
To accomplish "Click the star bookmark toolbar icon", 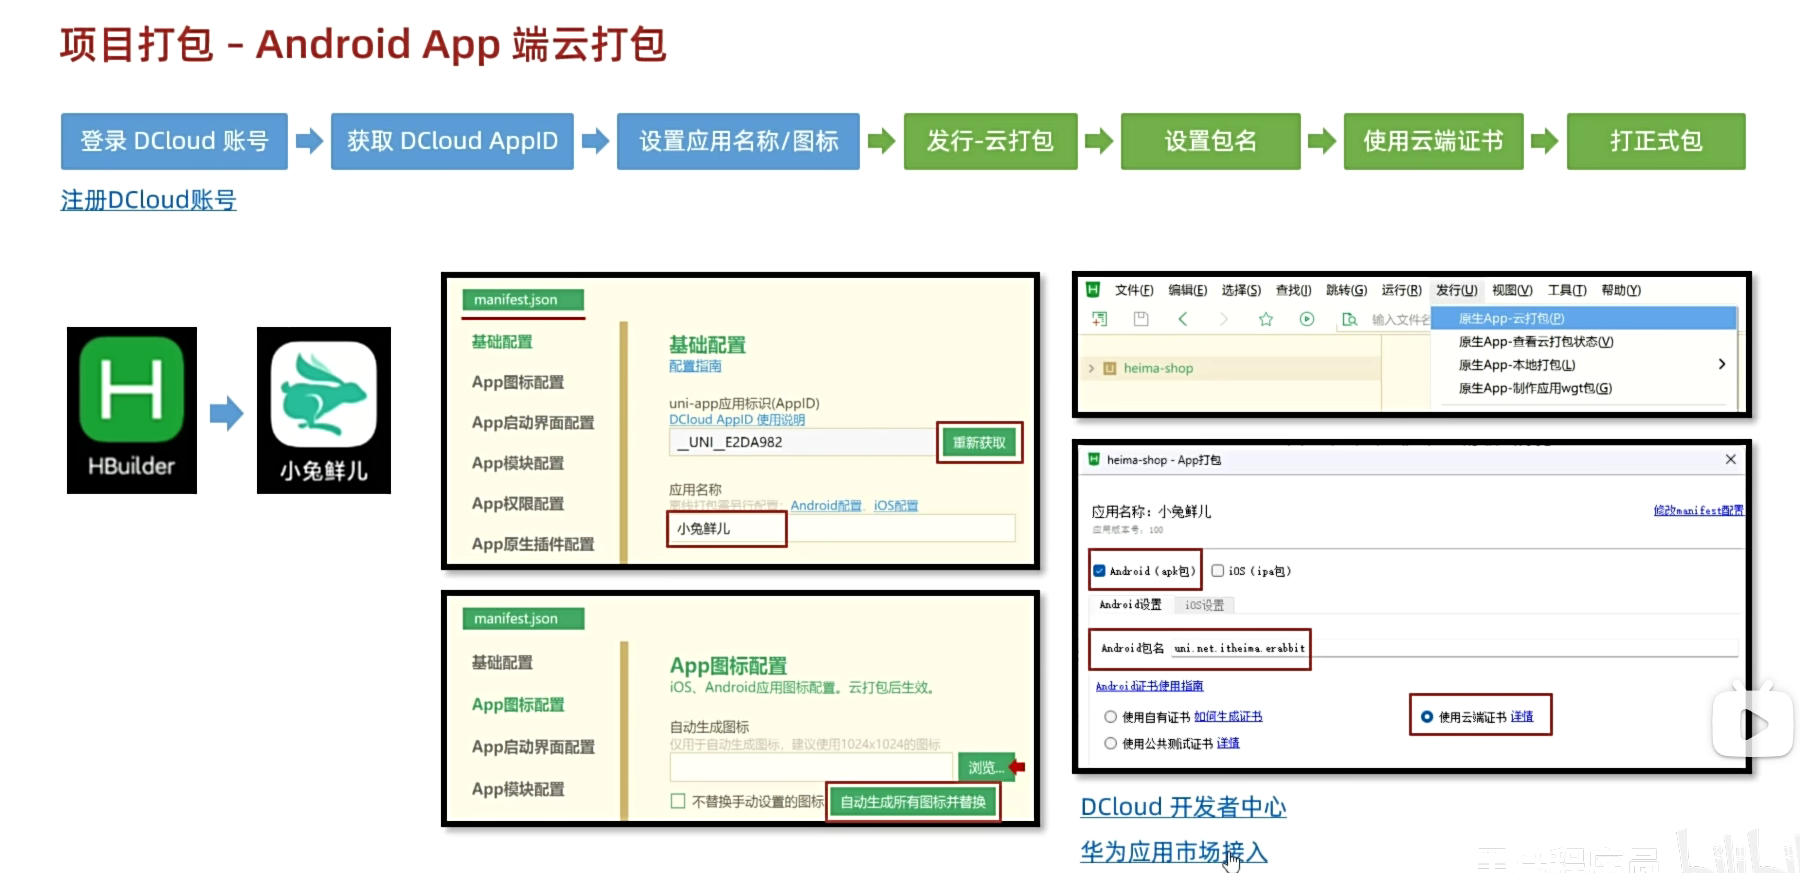I will pyautogui.click(x=1266, y=319).
